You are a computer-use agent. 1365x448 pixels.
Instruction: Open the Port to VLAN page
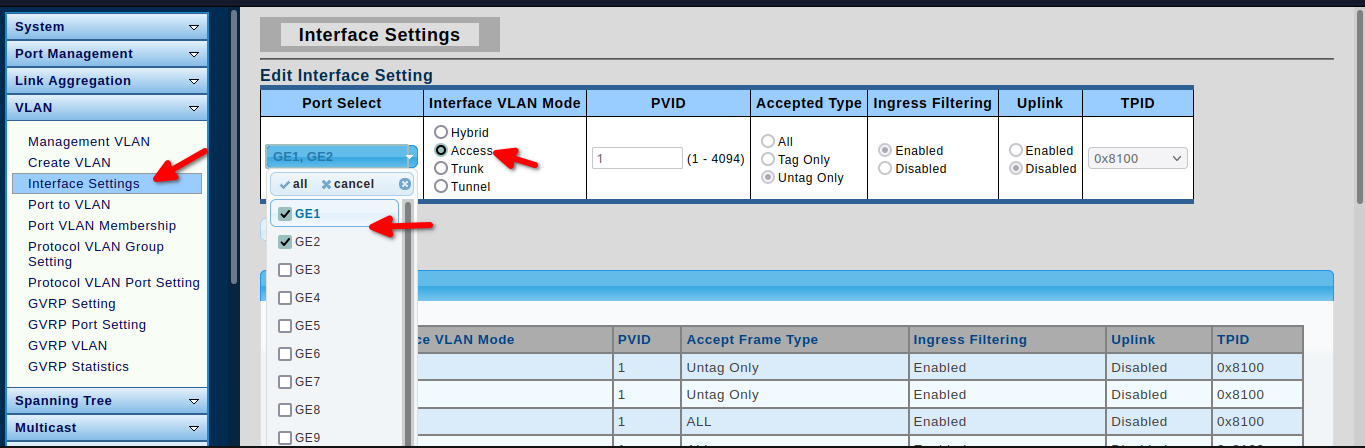pyautogui.click(x=69, y=205)
